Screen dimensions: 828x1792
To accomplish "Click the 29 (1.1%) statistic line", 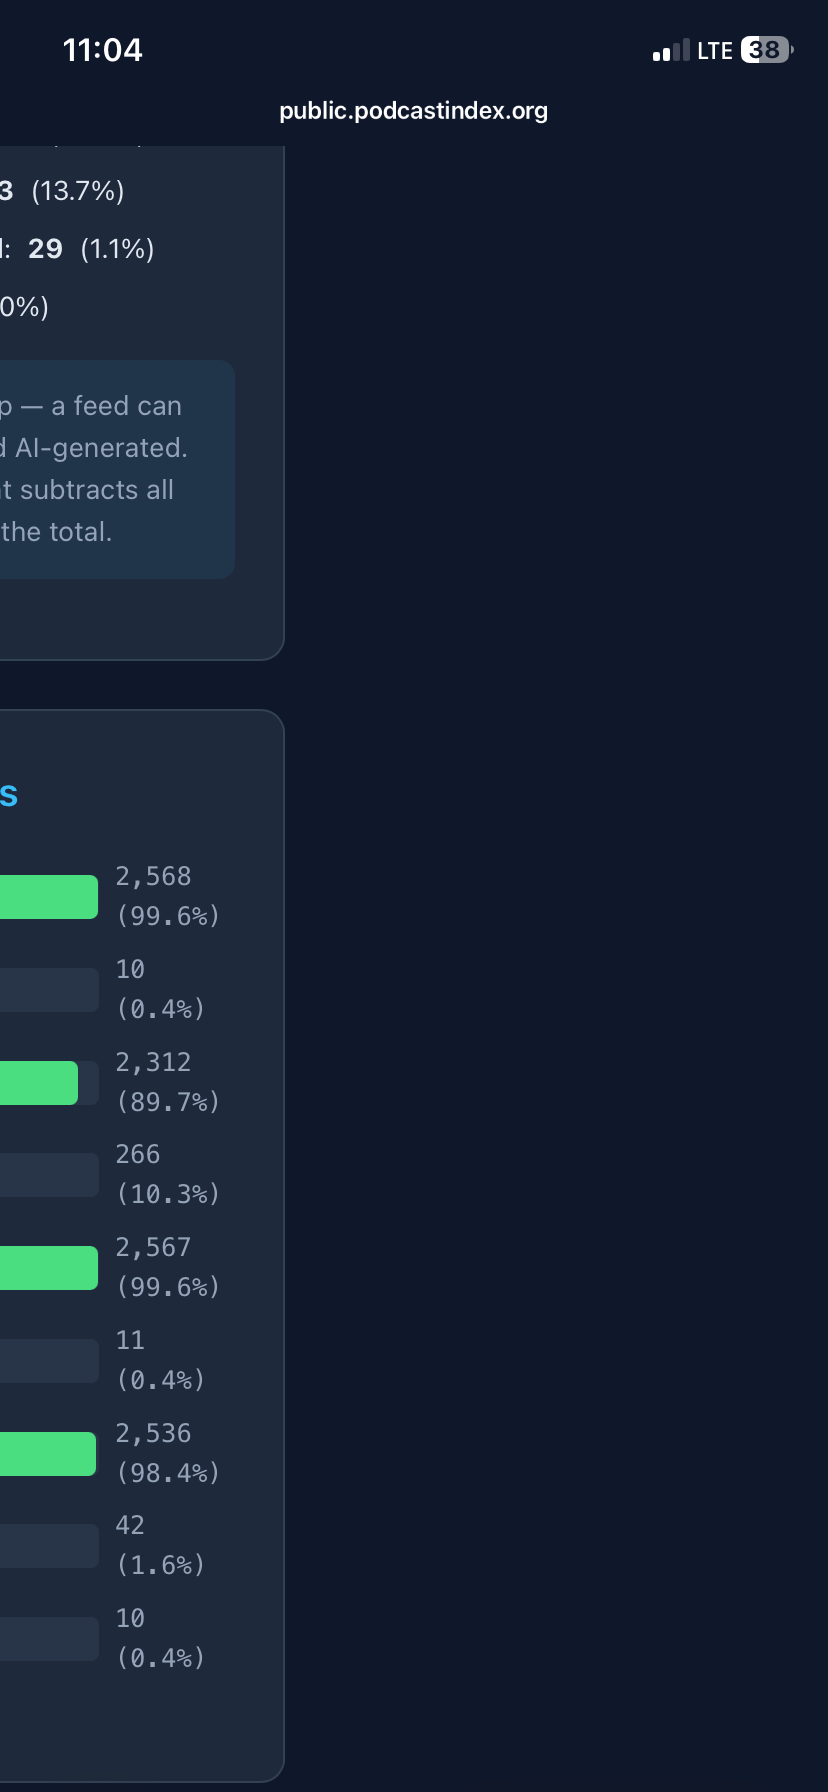I will [88, 249].
